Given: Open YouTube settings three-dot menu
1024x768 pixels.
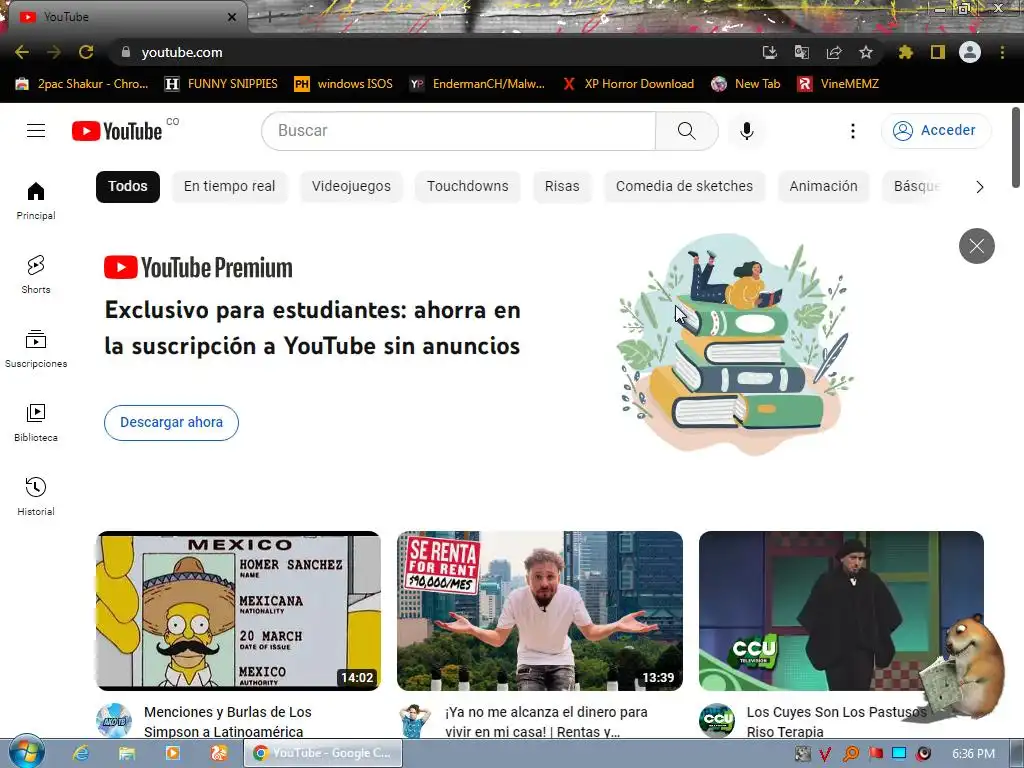Looking at the screenshot, I should [852, 131].
